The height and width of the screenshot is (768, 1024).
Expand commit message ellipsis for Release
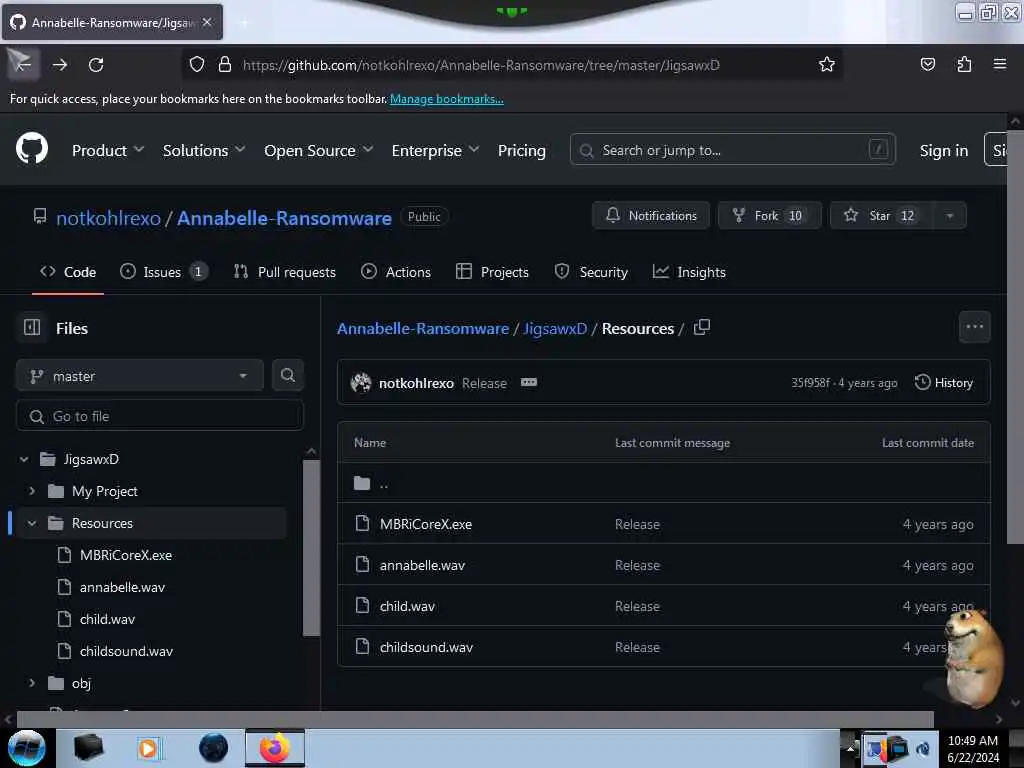point(528,382)
